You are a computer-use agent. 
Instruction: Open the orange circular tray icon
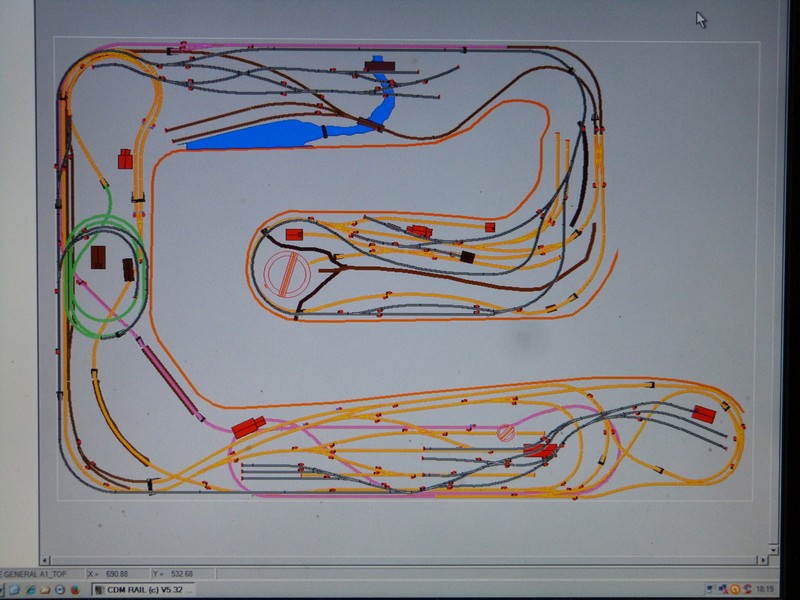(x=735, y=589)
